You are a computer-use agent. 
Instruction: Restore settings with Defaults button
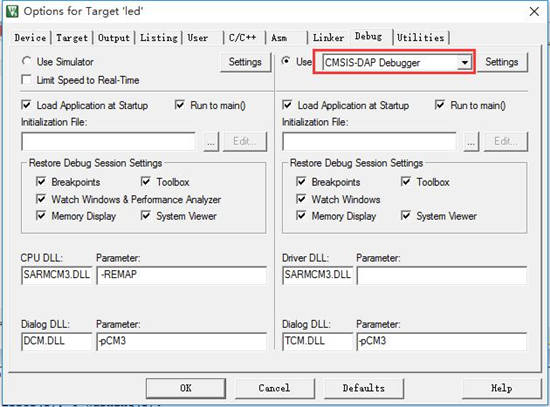[x=364, y=388]
